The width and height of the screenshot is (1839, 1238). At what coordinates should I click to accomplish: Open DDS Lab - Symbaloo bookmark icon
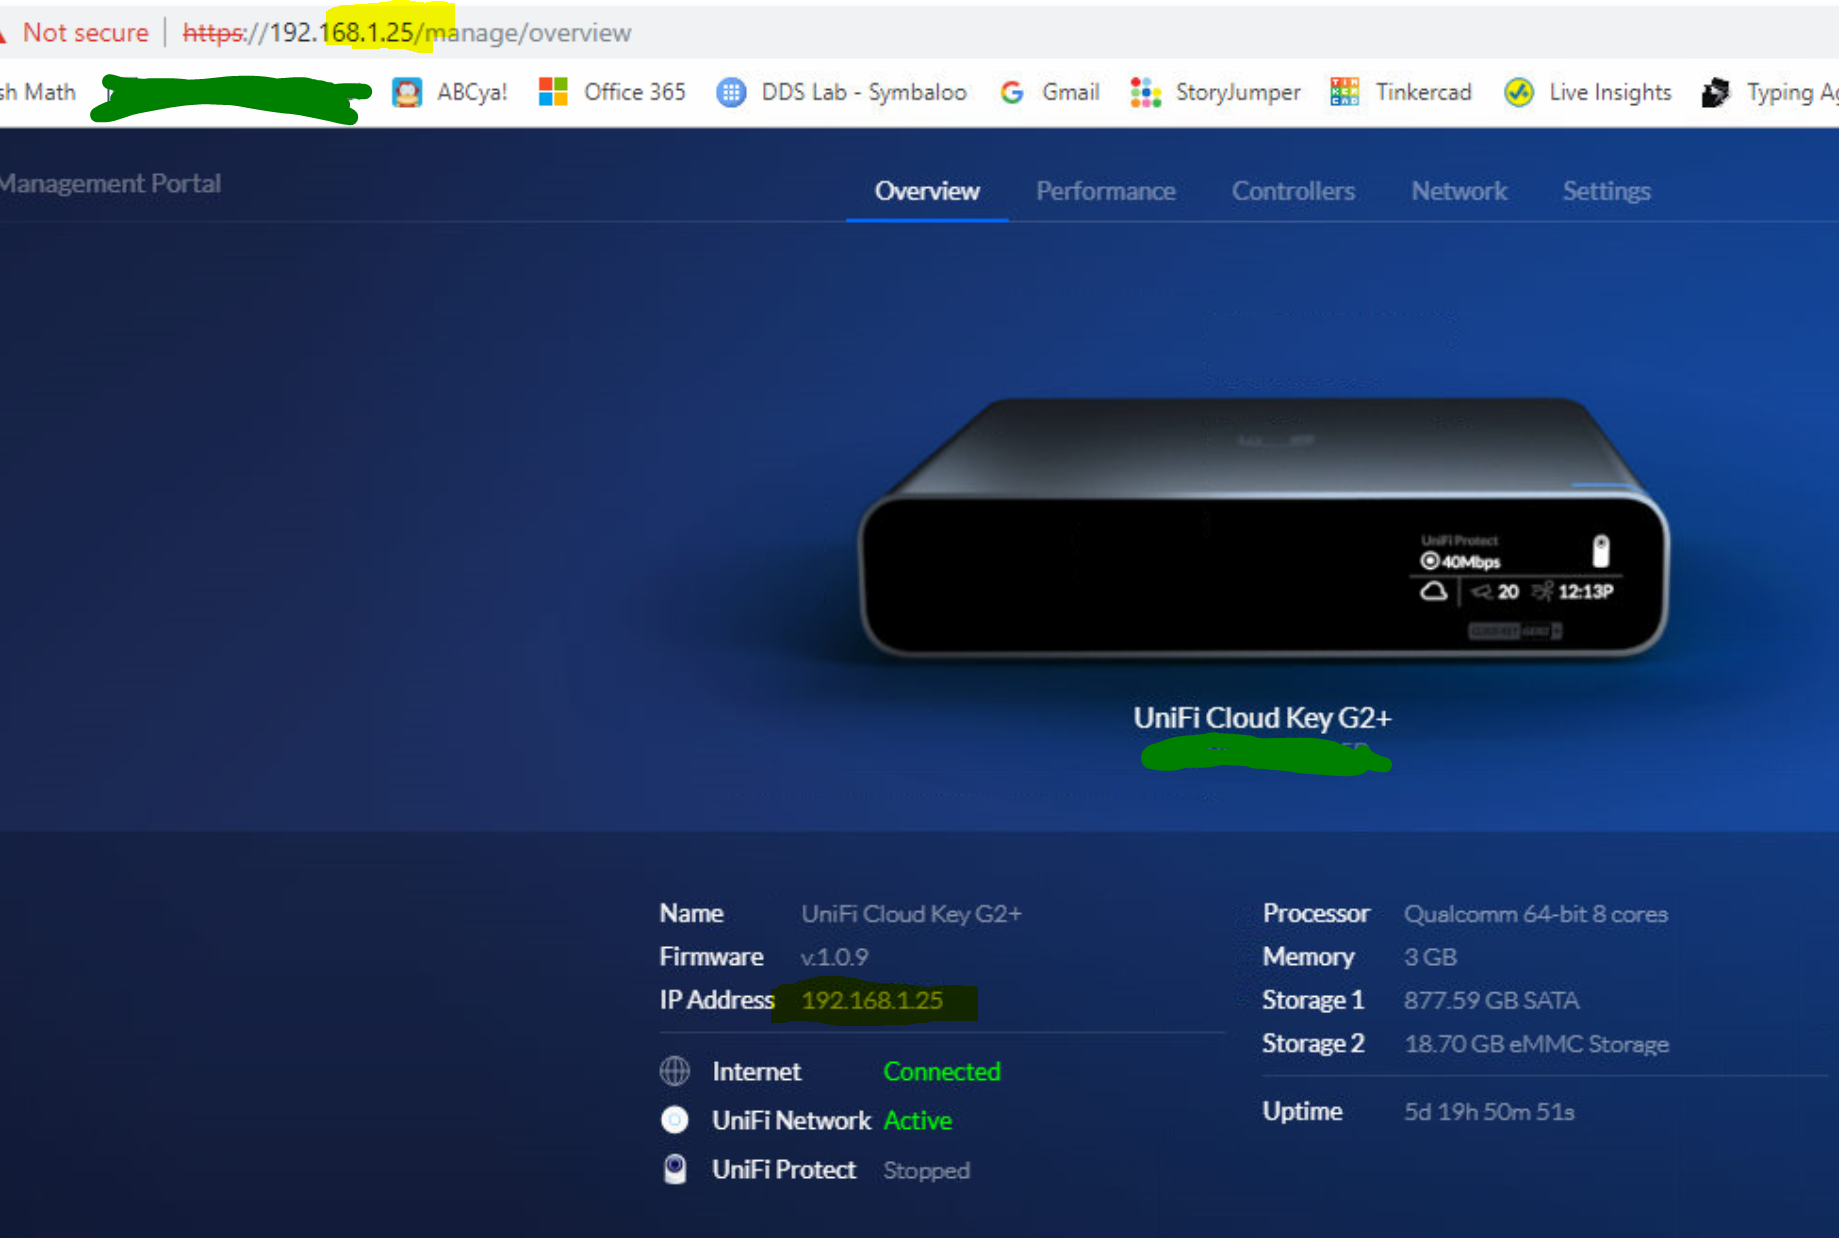(x=731, y=93)
